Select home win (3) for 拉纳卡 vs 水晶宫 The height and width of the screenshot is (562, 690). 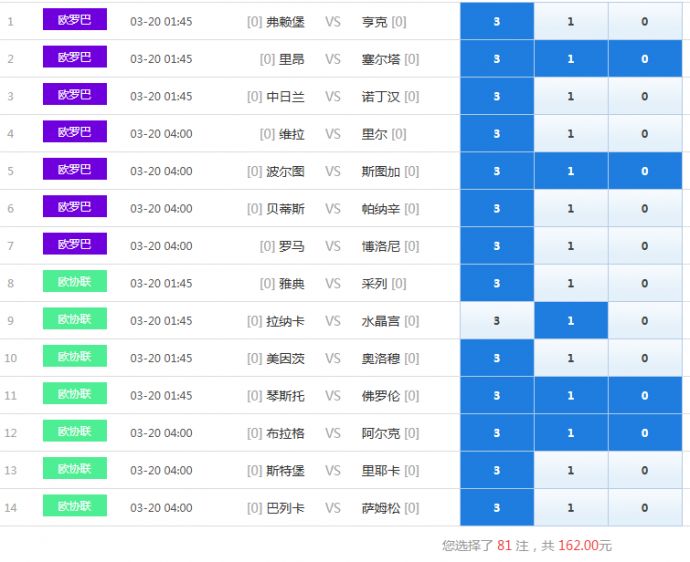click(x=497, y=321)
